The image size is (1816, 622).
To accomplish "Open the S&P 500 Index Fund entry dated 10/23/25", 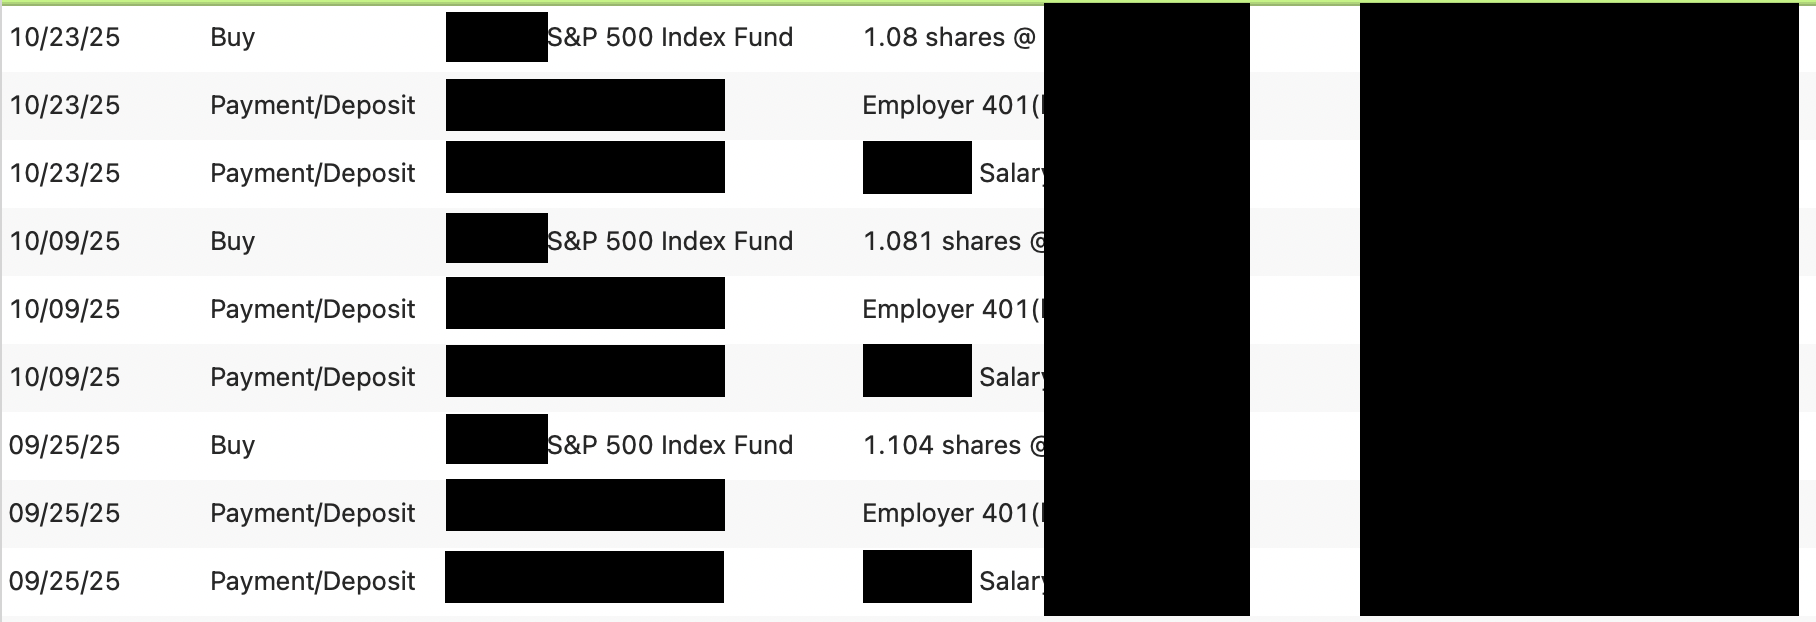I will (670, 37).
